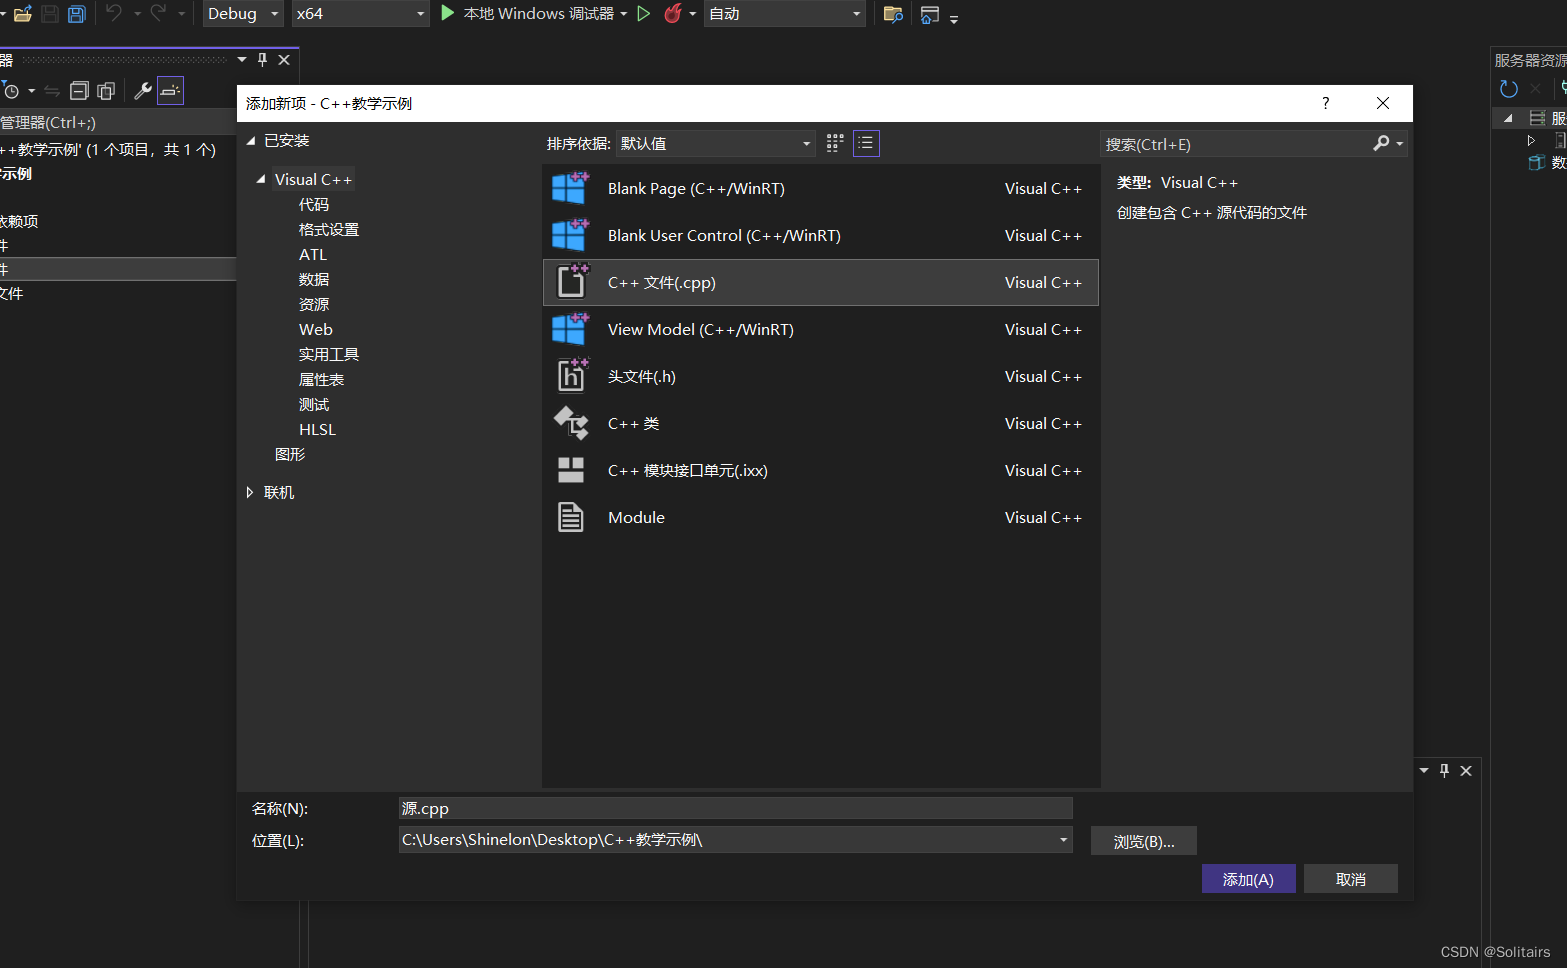
Task: Select the HLSL category
Action: (317, 430)
